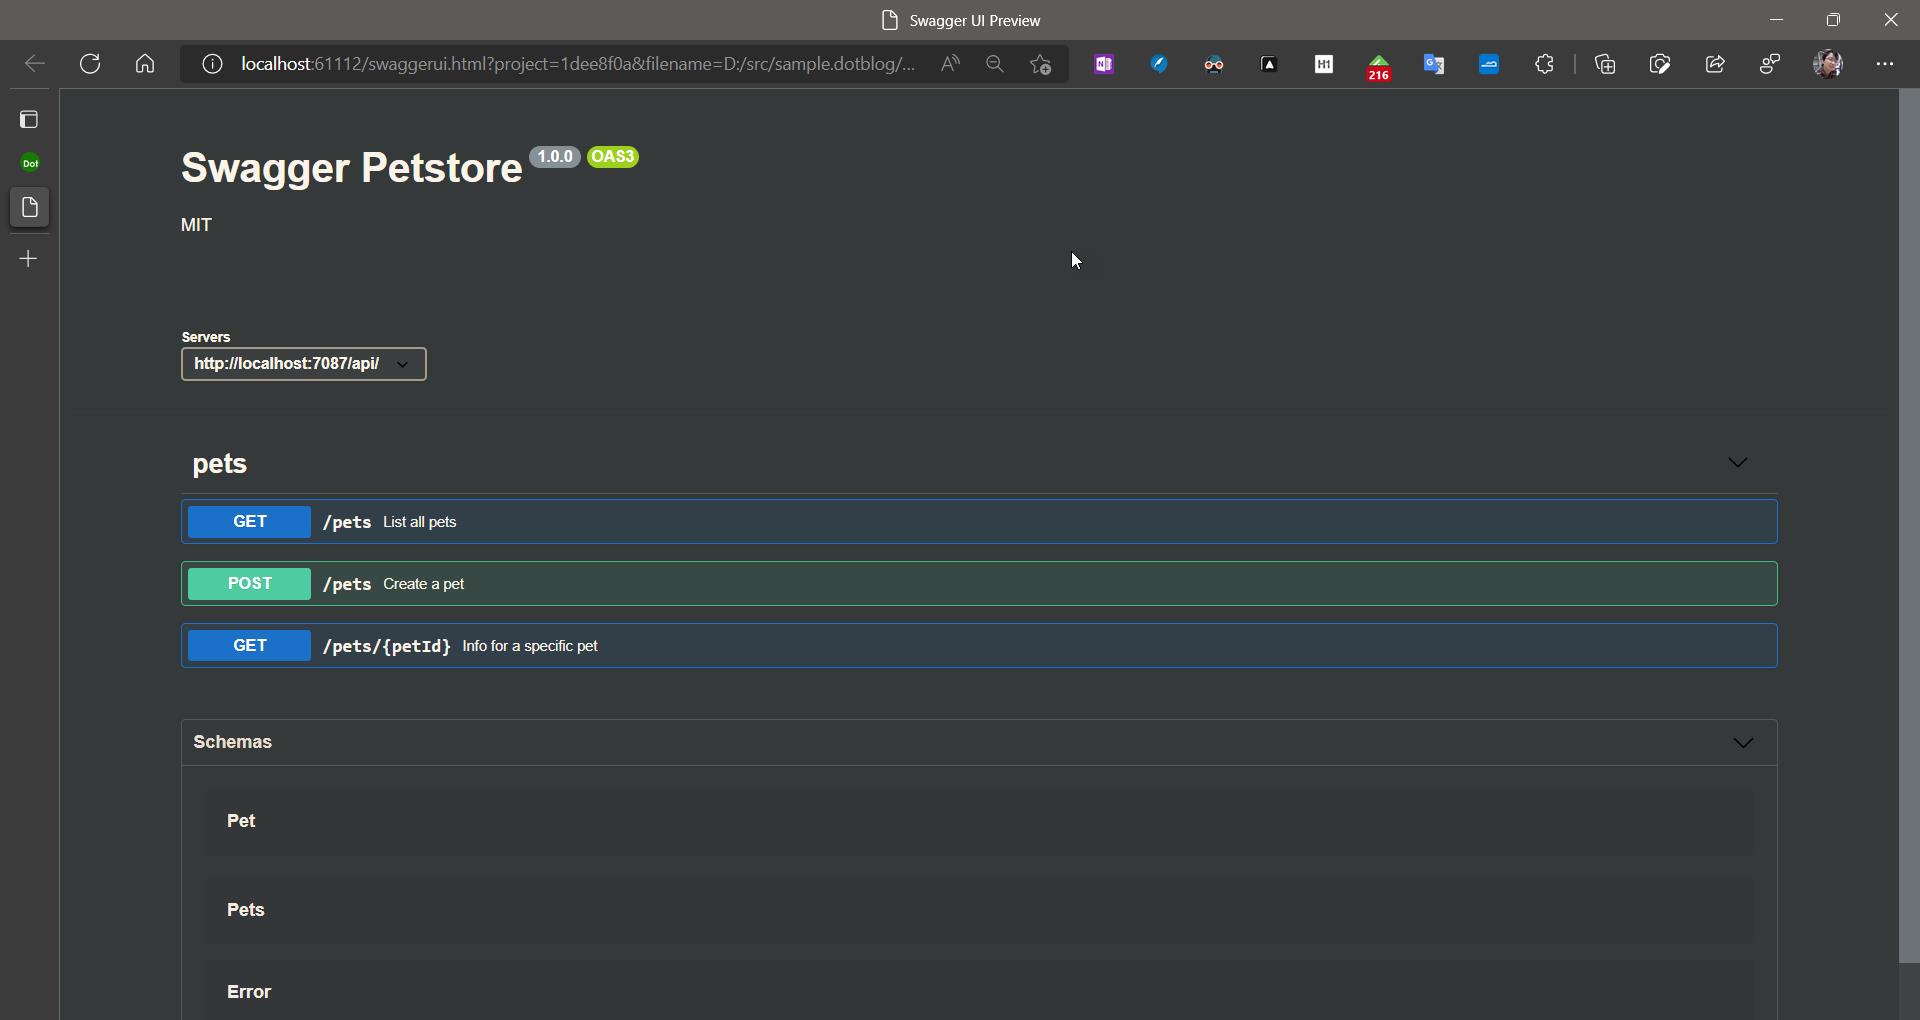Click the home icon in browser toolbar

145,64
